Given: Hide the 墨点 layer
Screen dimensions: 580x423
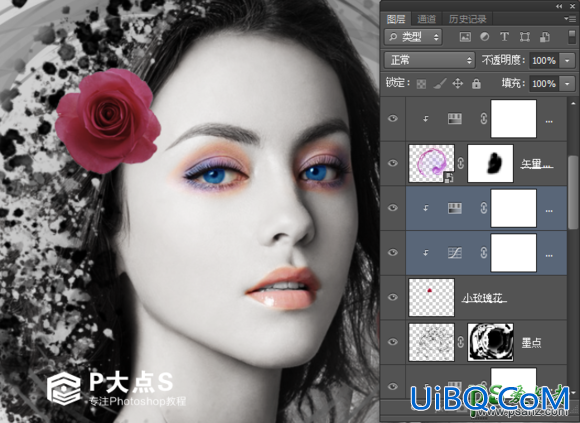Looking at the screenshot, I should [x=393, y=342].
